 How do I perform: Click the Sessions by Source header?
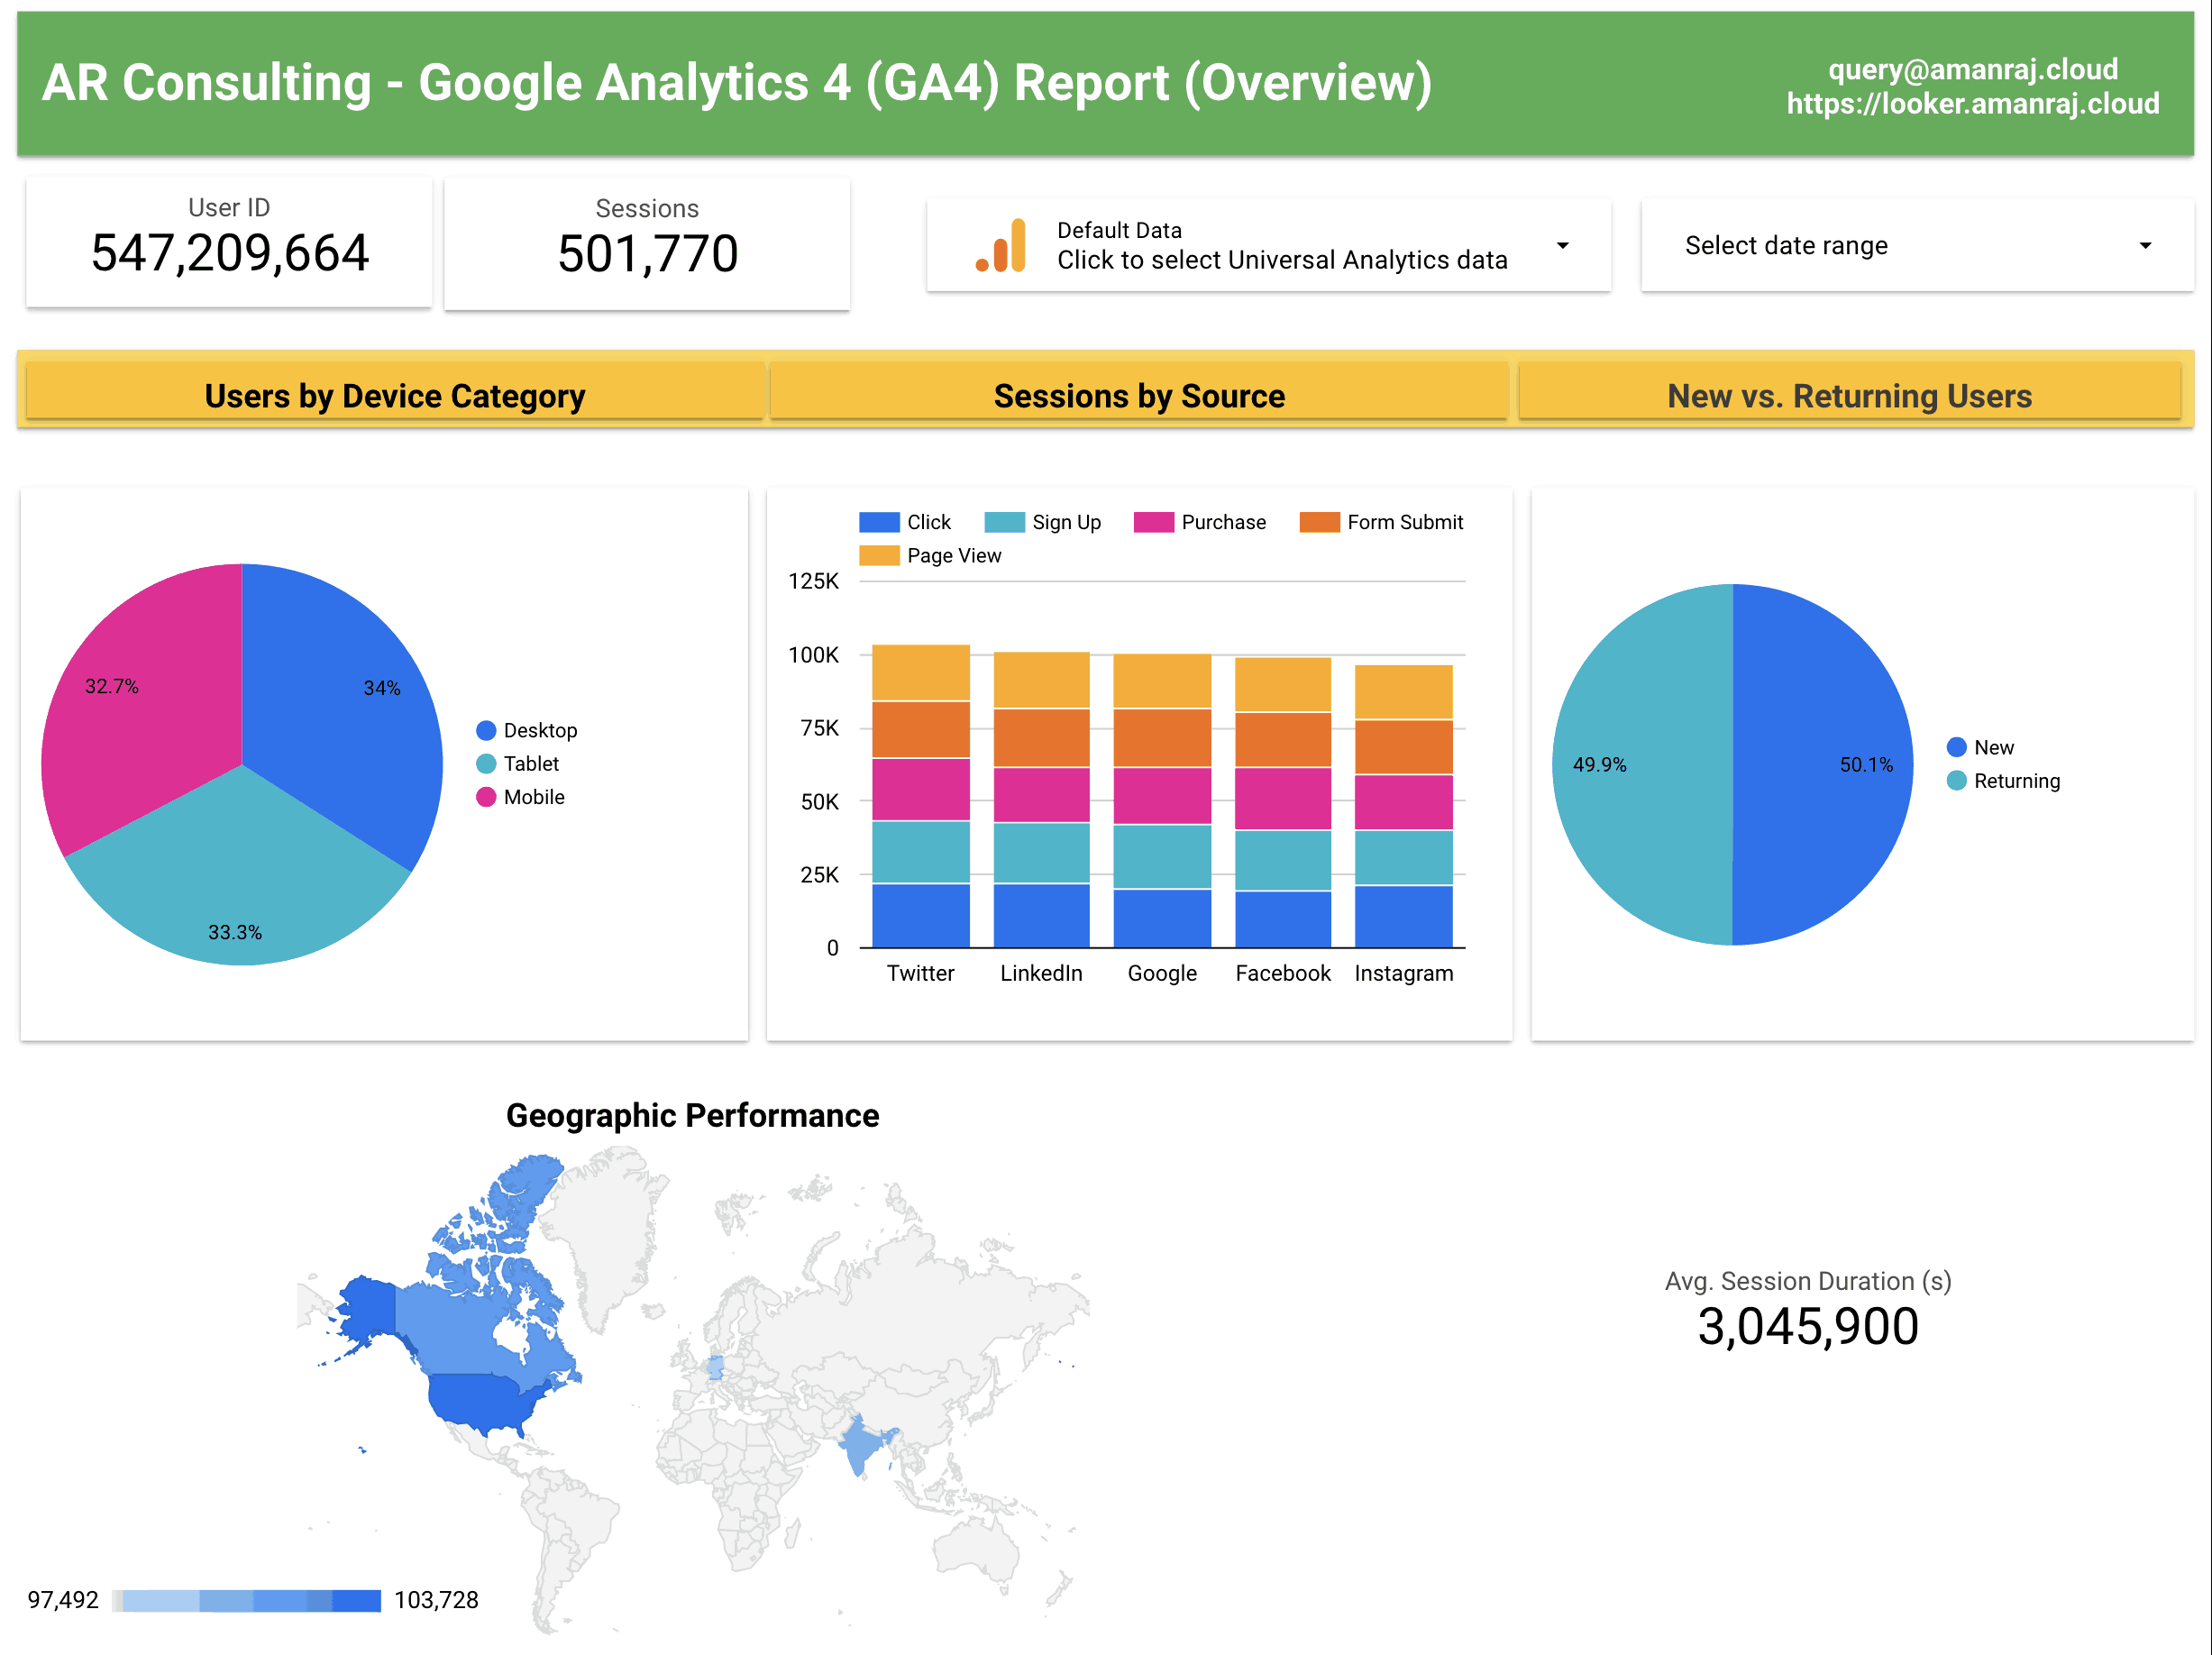click(x=1139, y=394)
